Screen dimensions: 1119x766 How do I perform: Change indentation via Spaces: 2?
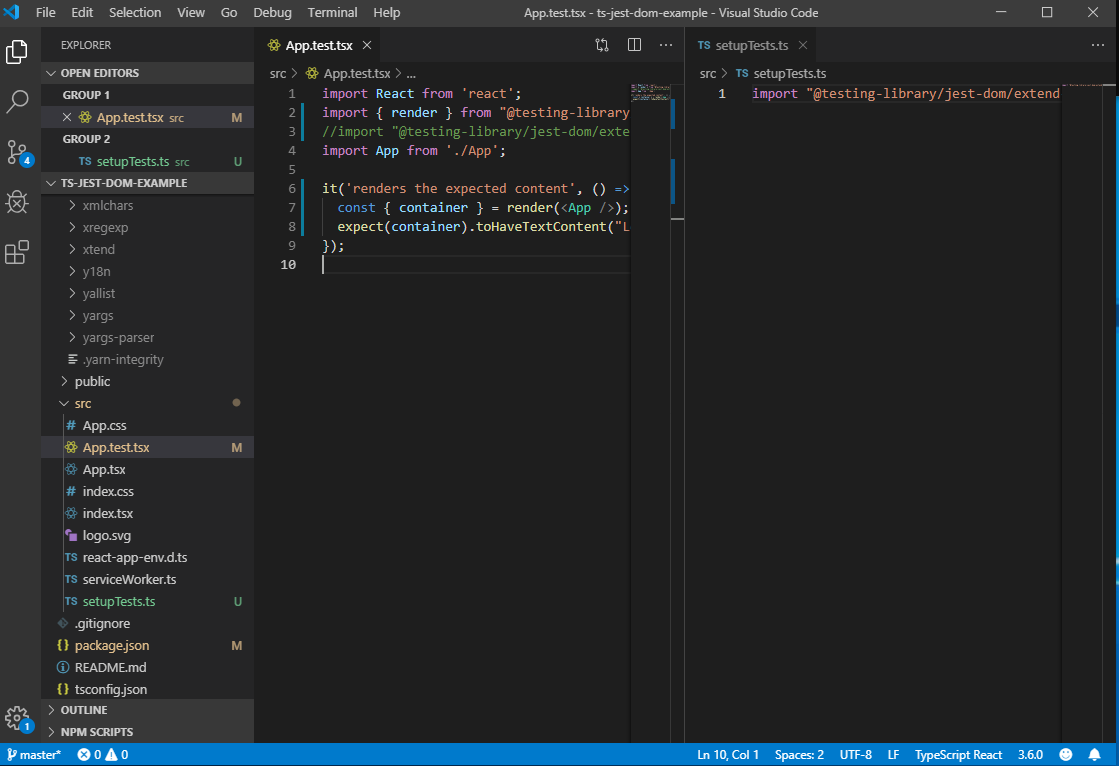tap(799, 755)
